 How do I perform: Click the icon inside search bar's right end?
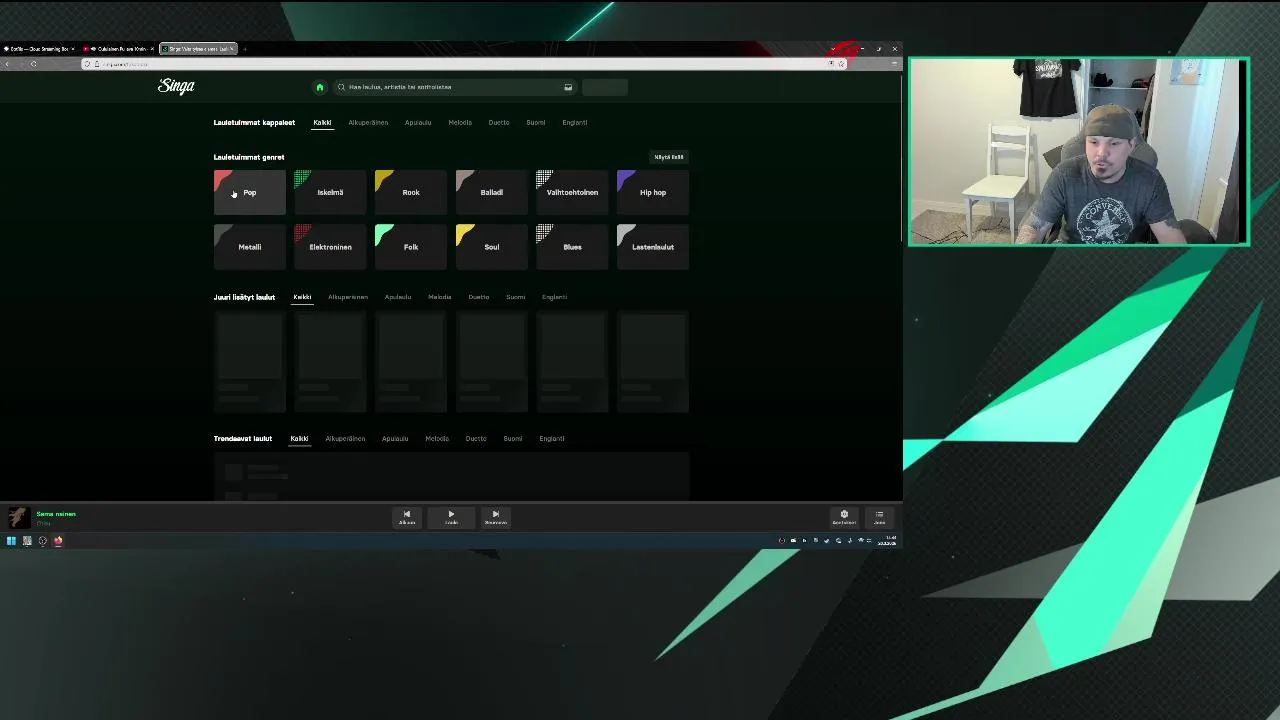pos(568,87)
